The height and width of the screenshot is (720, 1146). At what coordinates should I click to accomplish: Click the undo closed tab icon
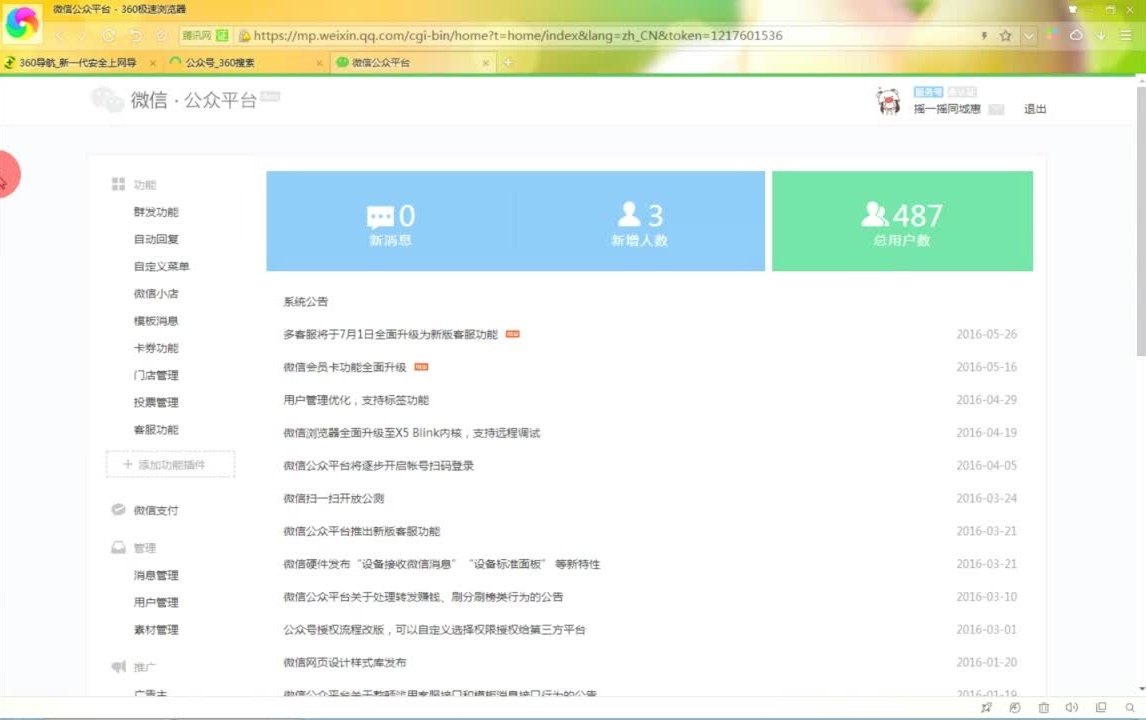(x=135, y=35)
